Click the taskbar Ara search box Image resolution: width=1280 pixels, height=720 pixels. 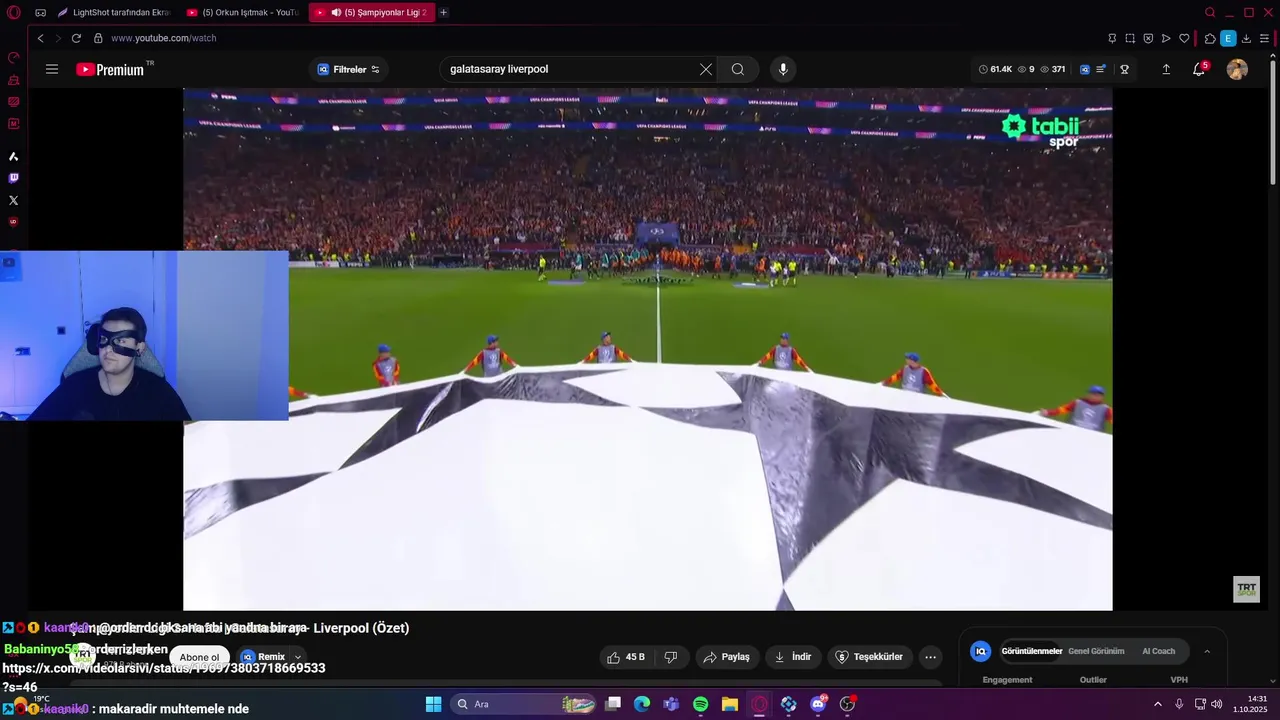[x=525, y=704]
